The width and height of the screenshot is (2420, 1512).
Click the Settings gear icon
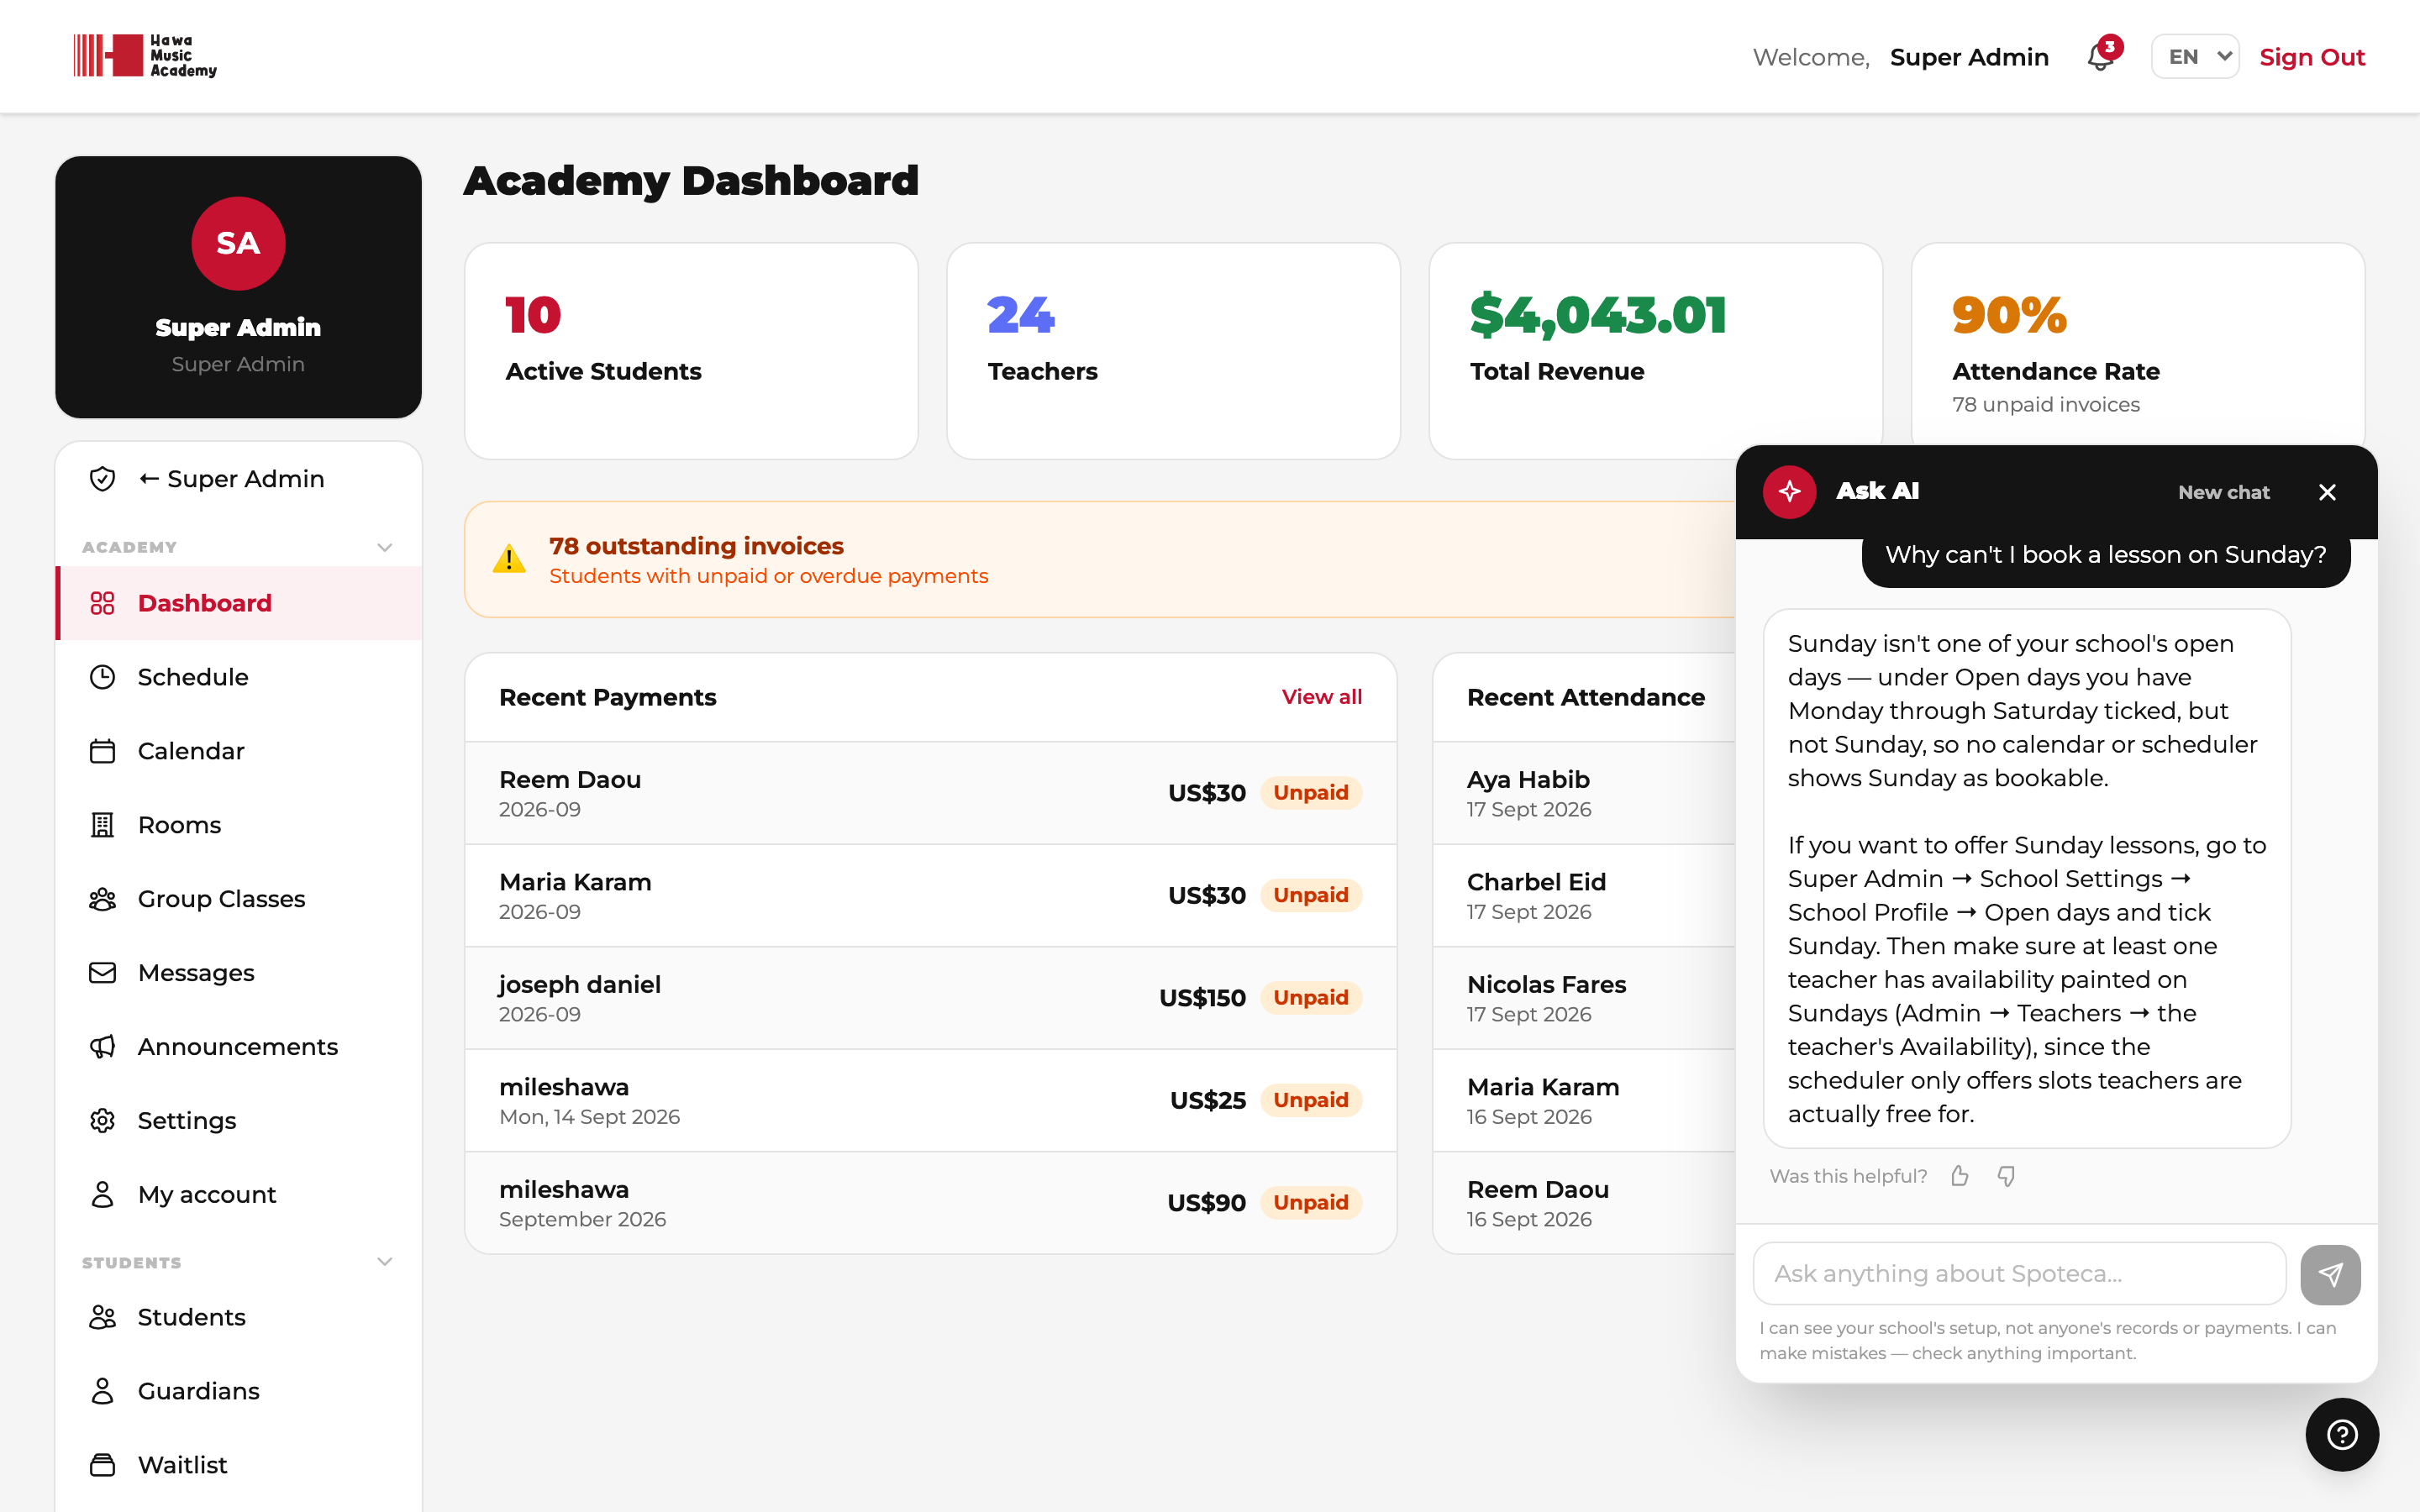pos(102,1121)
